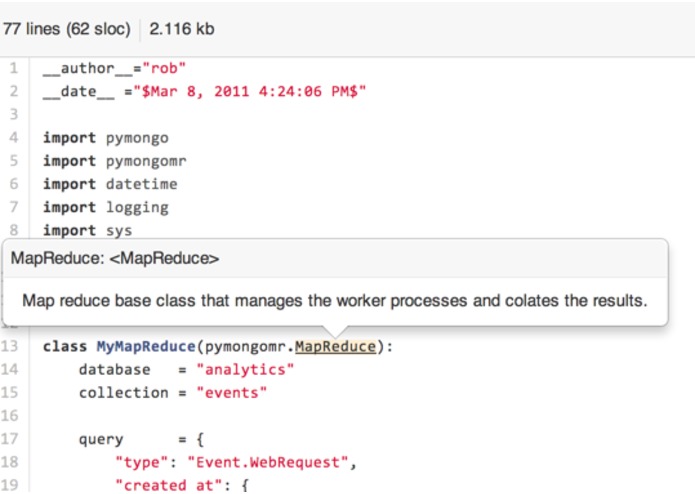
Task: Click line number 1 in the gutter
Action: 14,68
